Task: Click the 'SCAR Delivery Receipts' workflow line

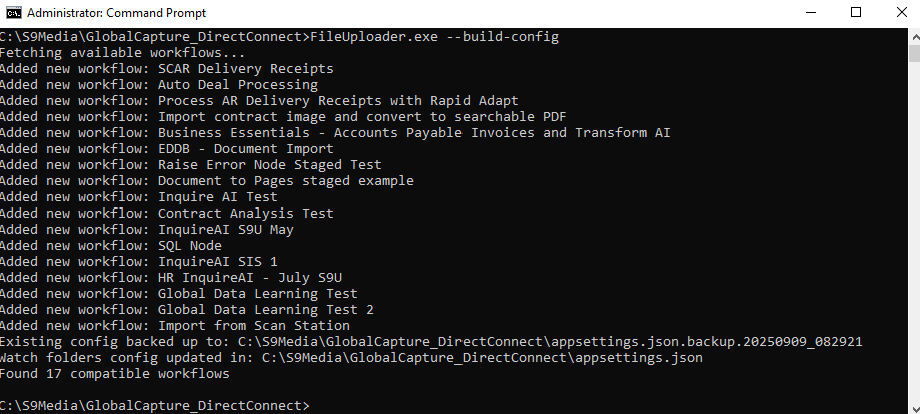Action: point(245,69)
